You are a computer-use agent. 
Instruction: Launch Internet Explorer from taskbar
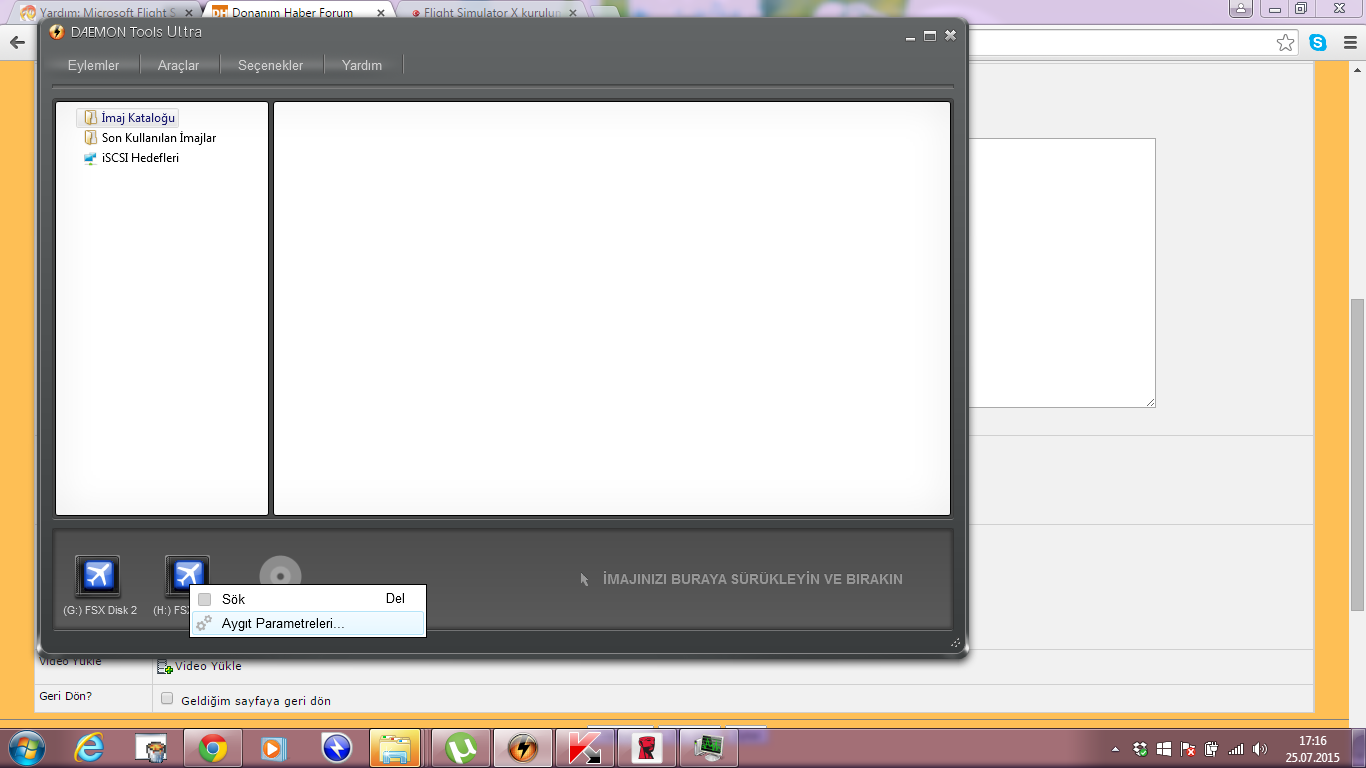pyautogui.click(x=90, y=748)
